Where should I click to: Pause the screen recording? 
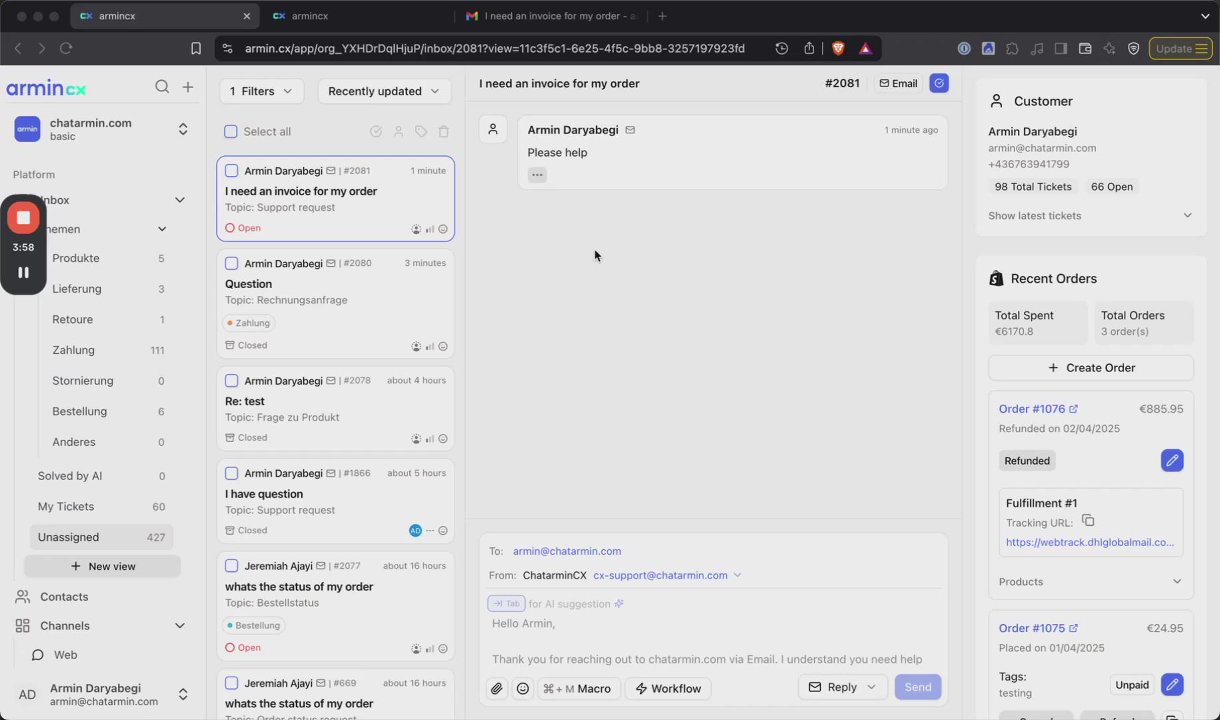click(23, 272)
